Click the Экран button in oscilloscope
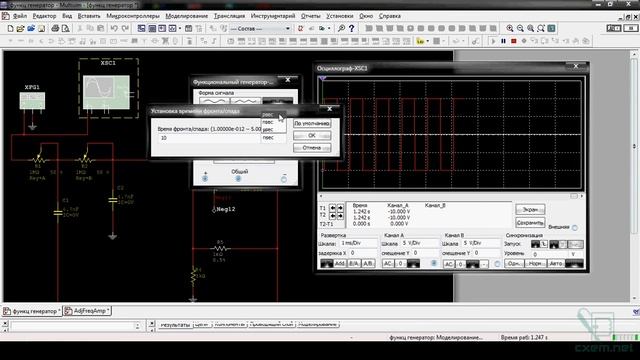The width and height of the screenshot is (640, 360). (530, 209)
